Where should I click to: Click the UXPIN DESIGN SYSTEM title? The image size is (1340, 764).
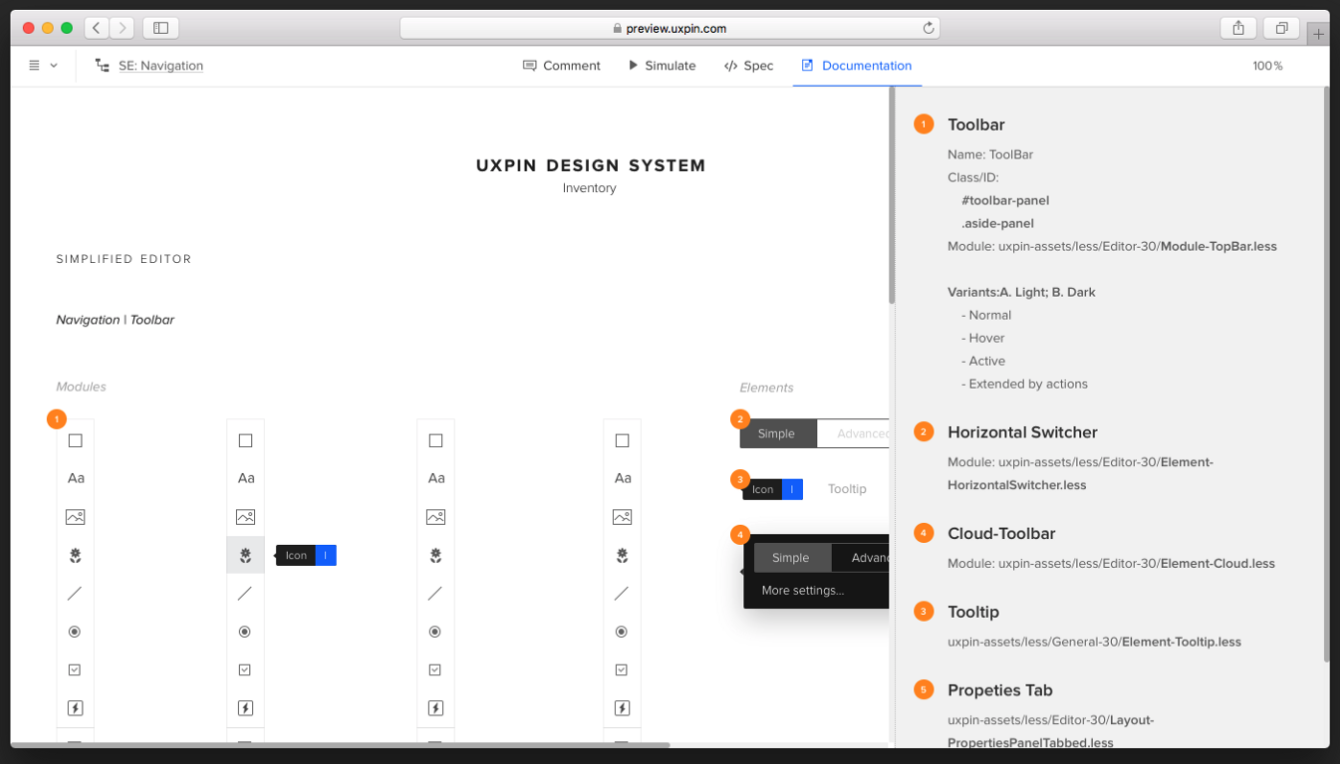click(x=590, y=166)
